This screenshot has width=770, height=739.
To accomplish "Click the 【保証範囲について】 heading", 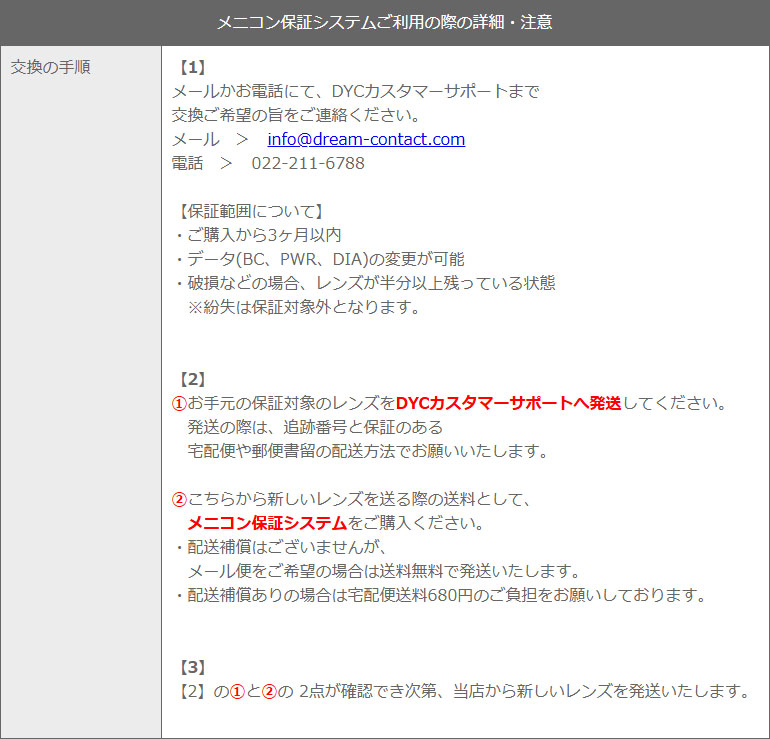I will click(251, 212).
